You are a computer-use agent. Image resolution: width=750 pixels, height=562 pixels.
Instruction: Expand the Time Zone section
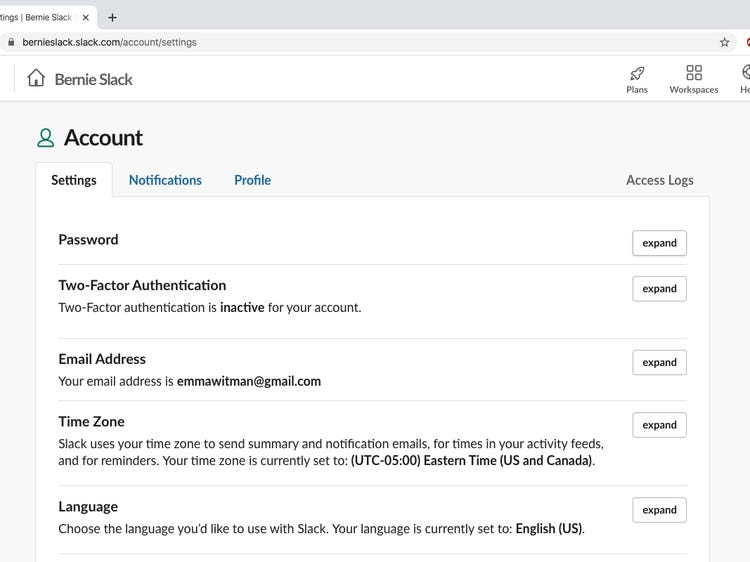click(x=659, y=425)
